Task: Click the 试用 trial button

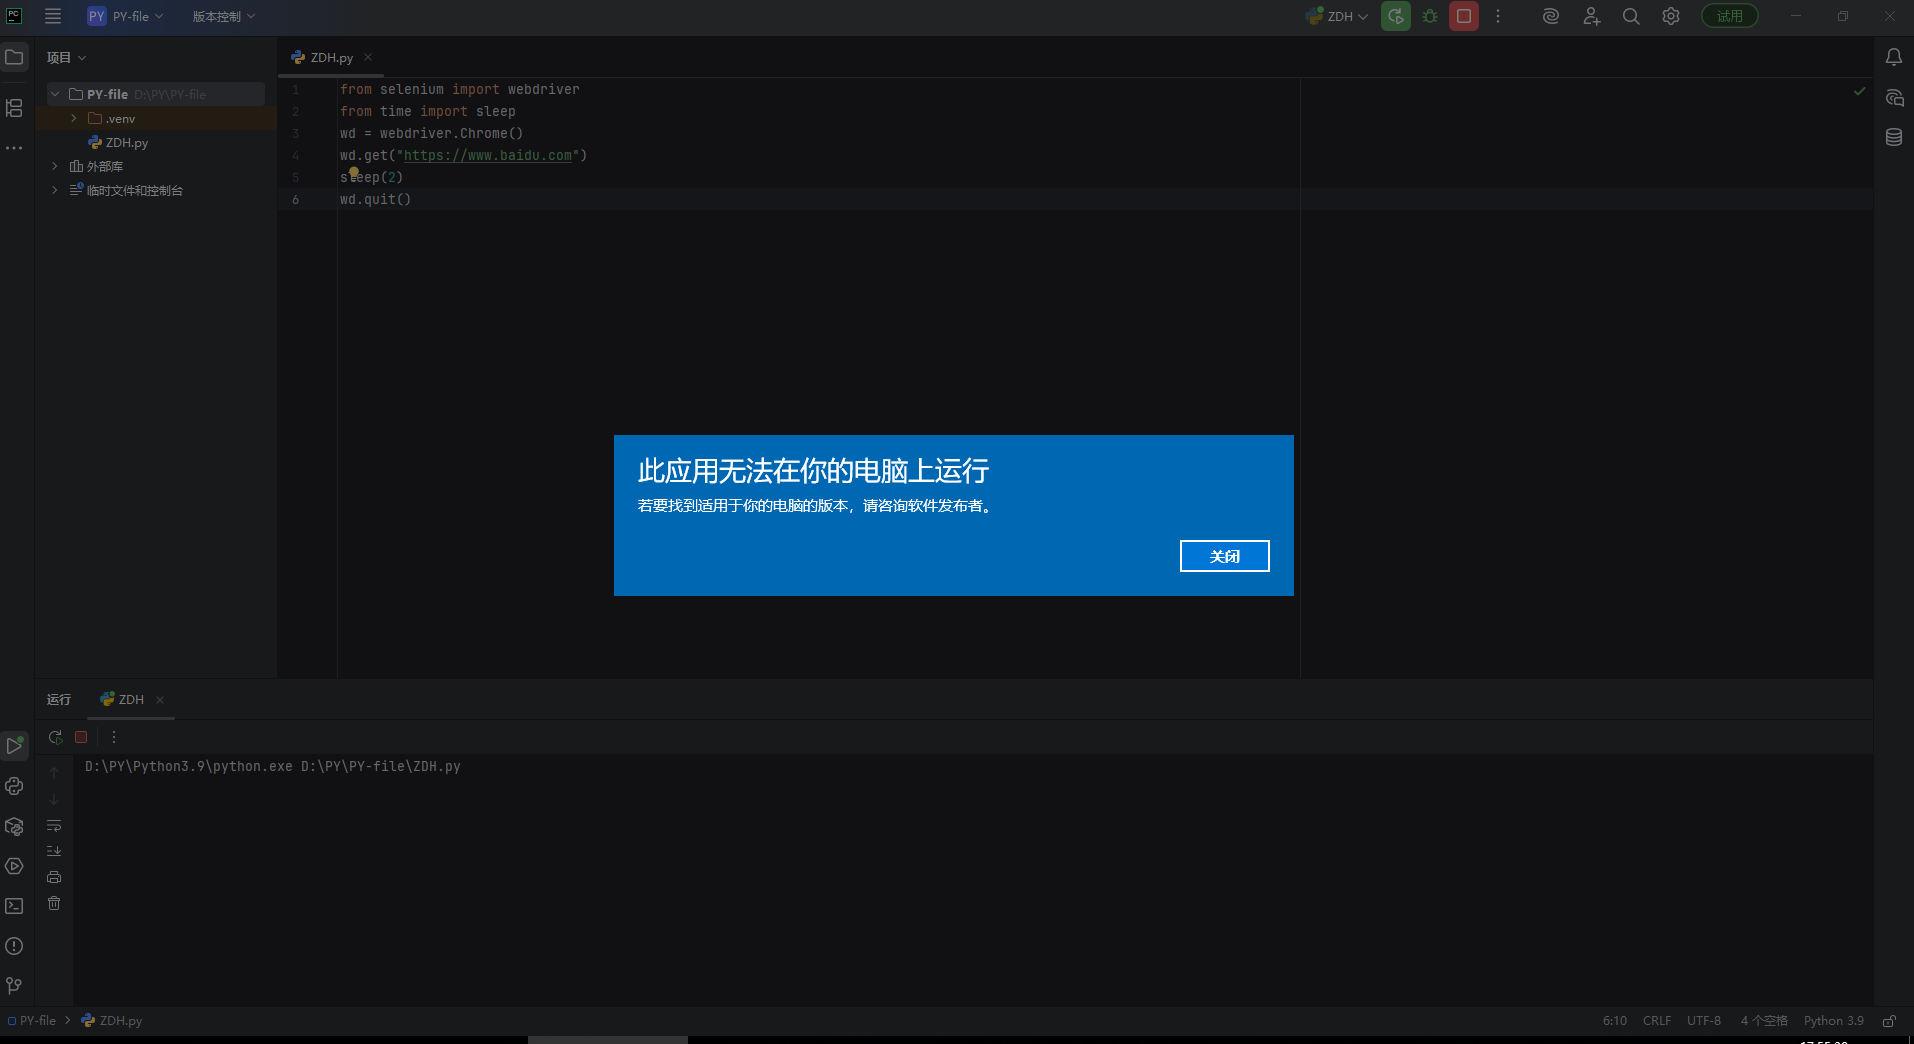Action: click(1730, 16)
